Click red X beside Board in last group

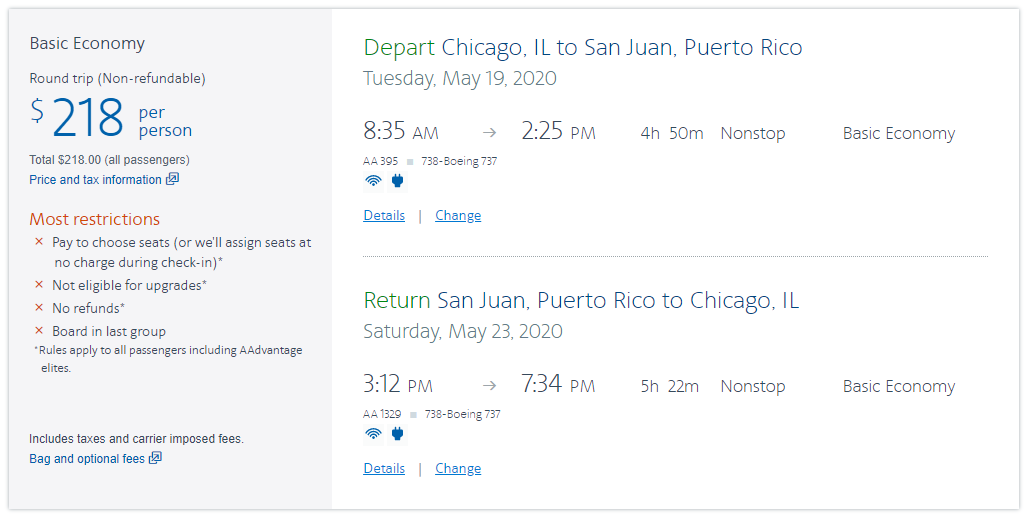click(39, 331)
